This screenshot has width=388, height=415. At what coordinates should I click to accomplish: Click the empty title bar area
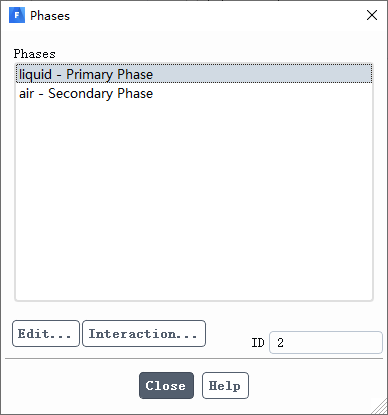click(x=217, y=15)
